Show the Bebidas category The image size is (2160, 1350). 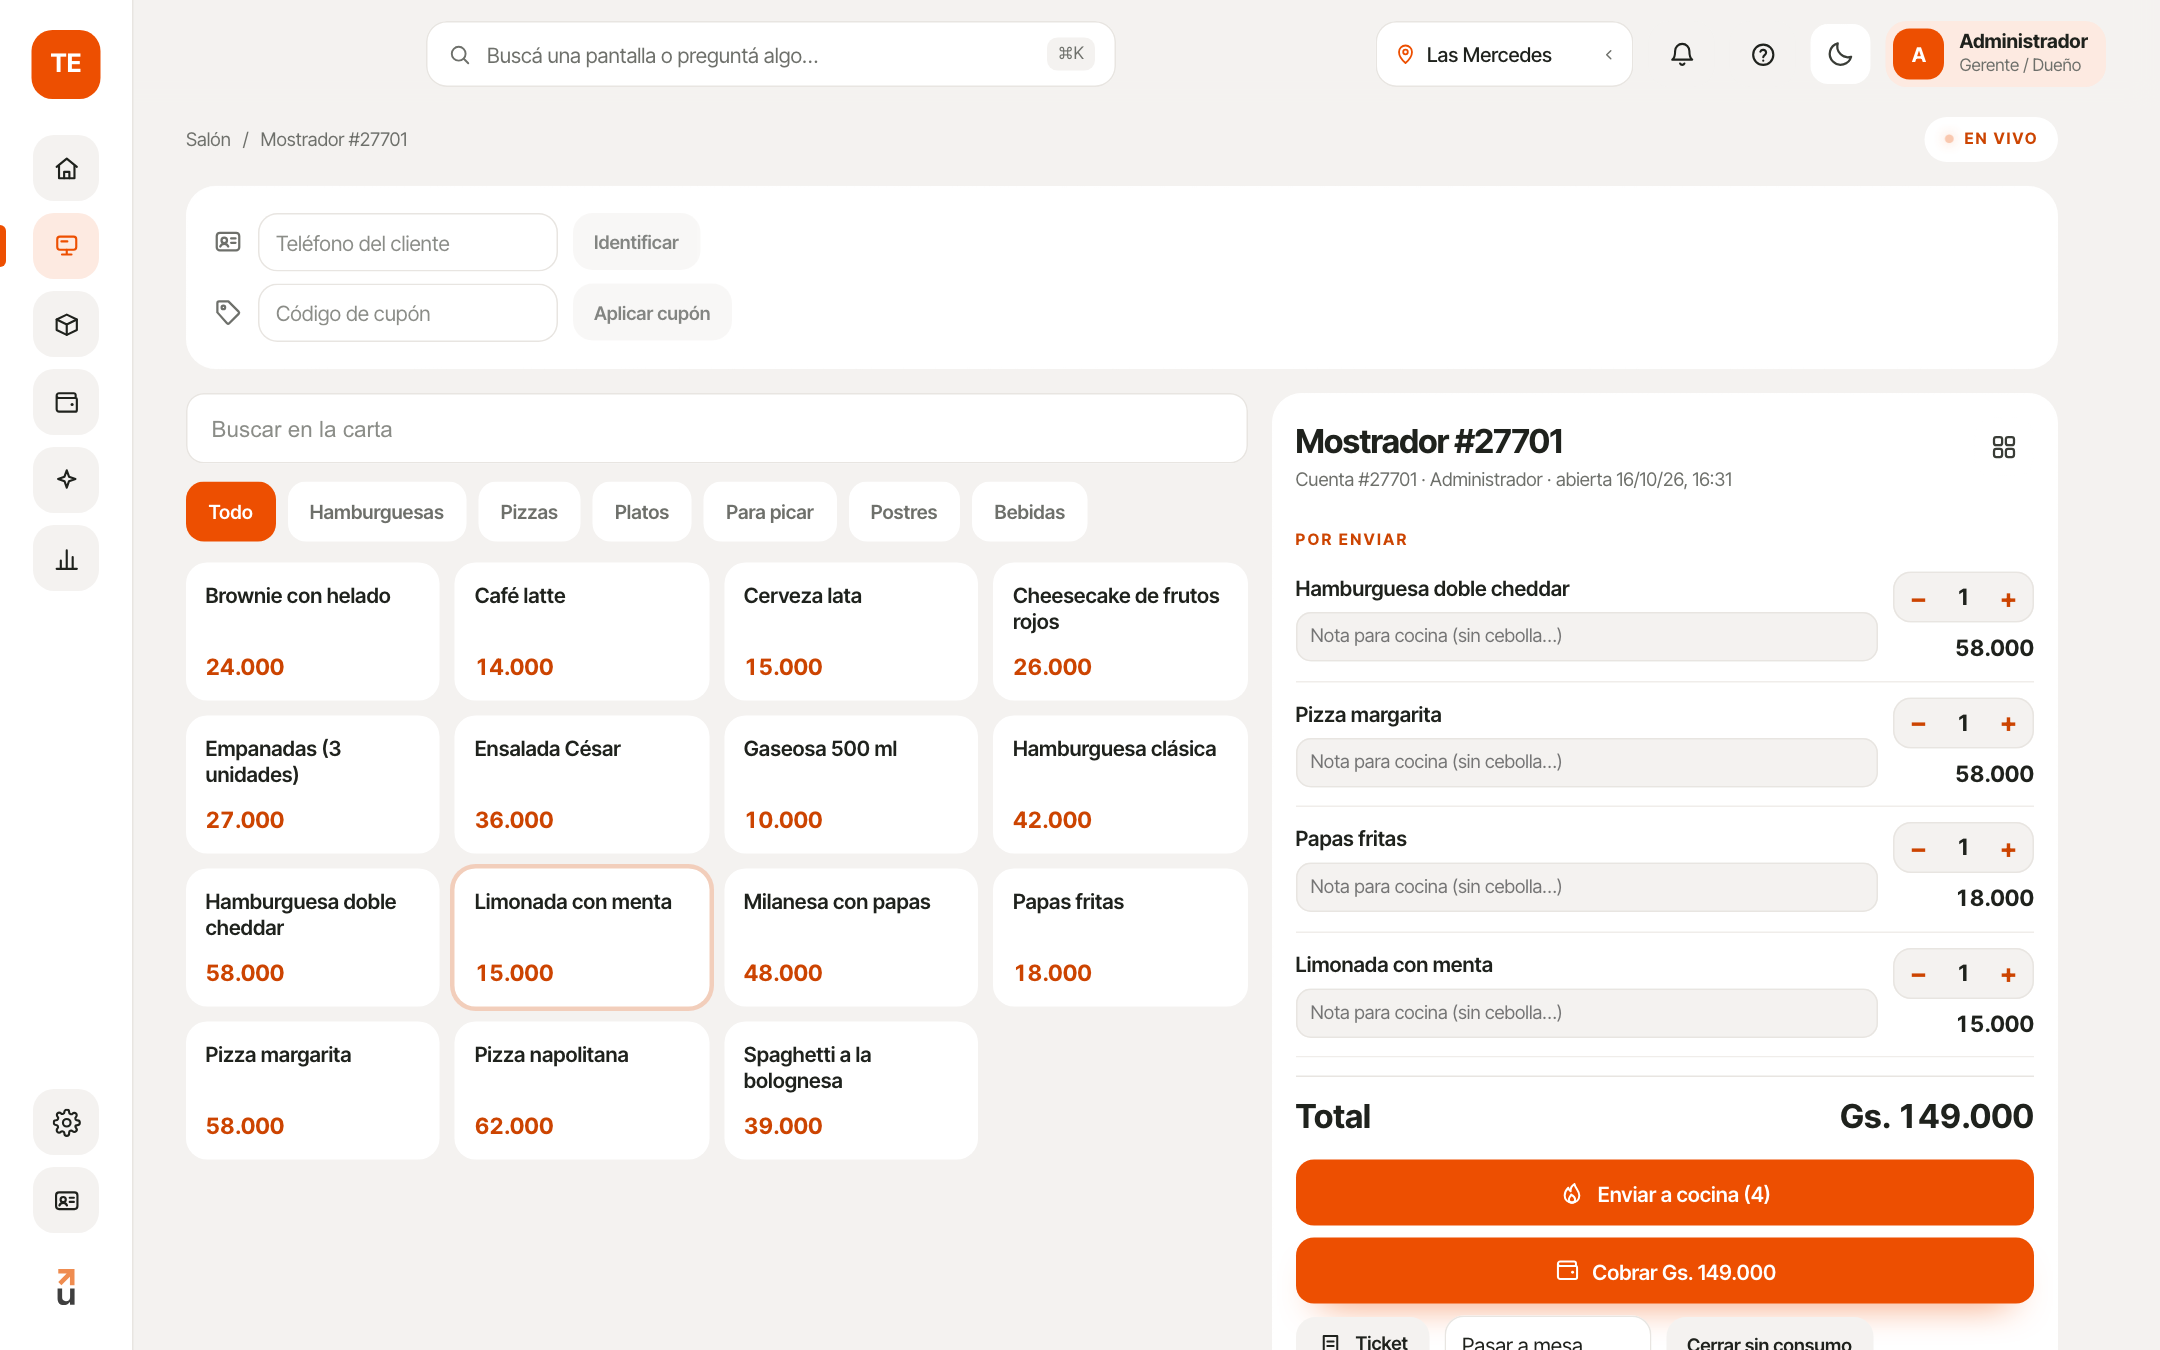1029,512
